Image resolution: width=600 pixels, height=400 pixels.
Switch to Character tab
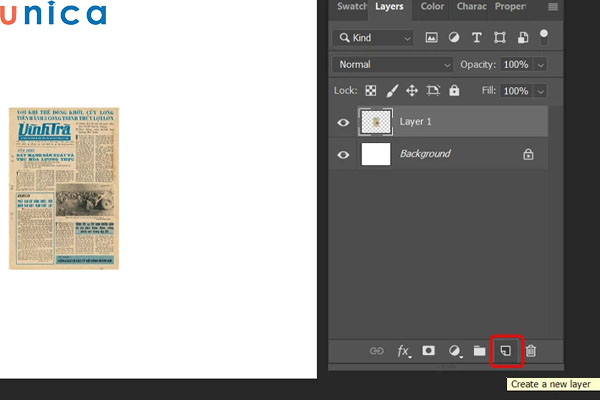(471, 7)
